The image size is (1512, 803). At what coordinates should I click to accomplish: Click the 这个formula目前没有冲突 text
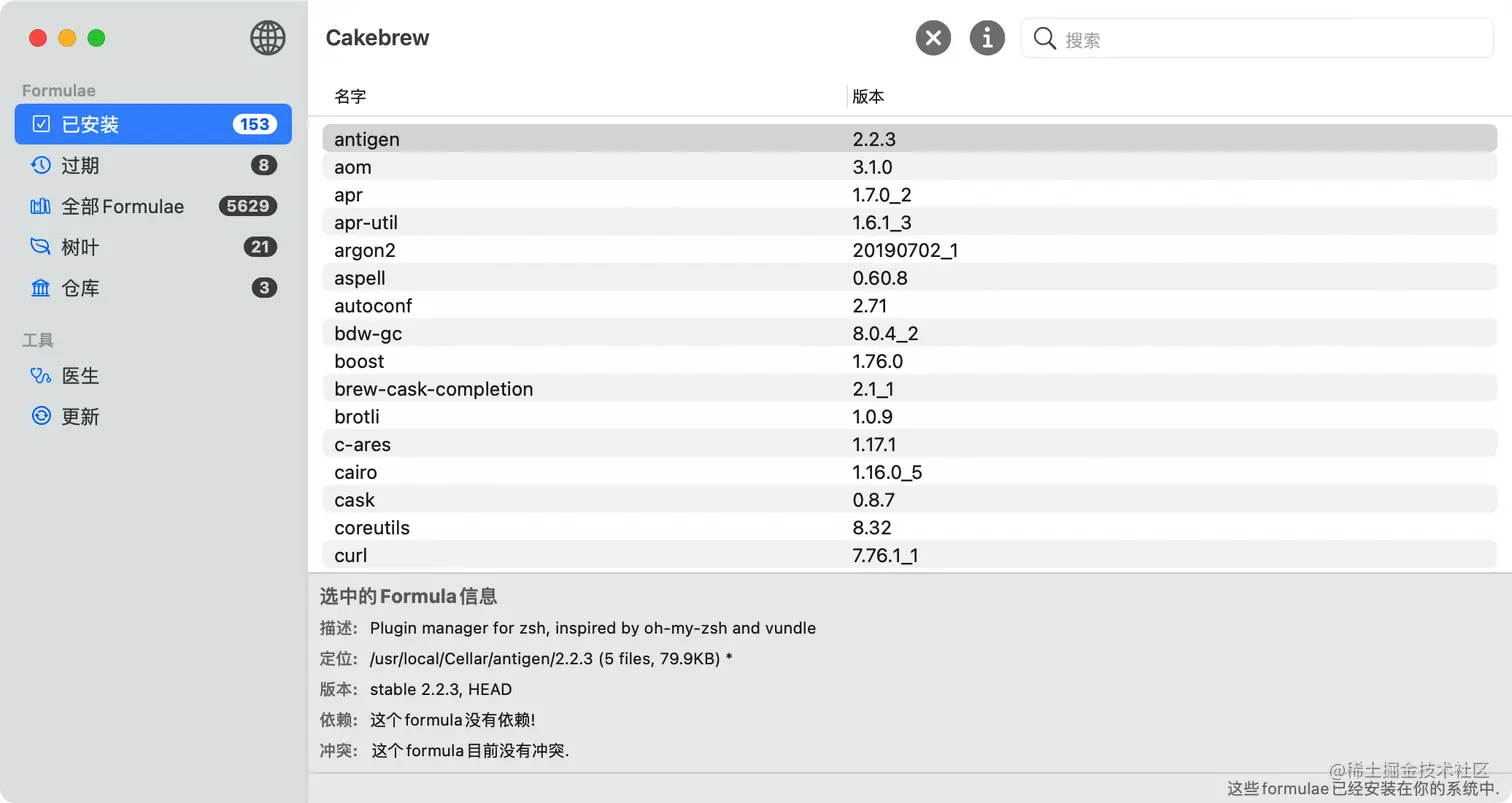[x=470, y=750]
